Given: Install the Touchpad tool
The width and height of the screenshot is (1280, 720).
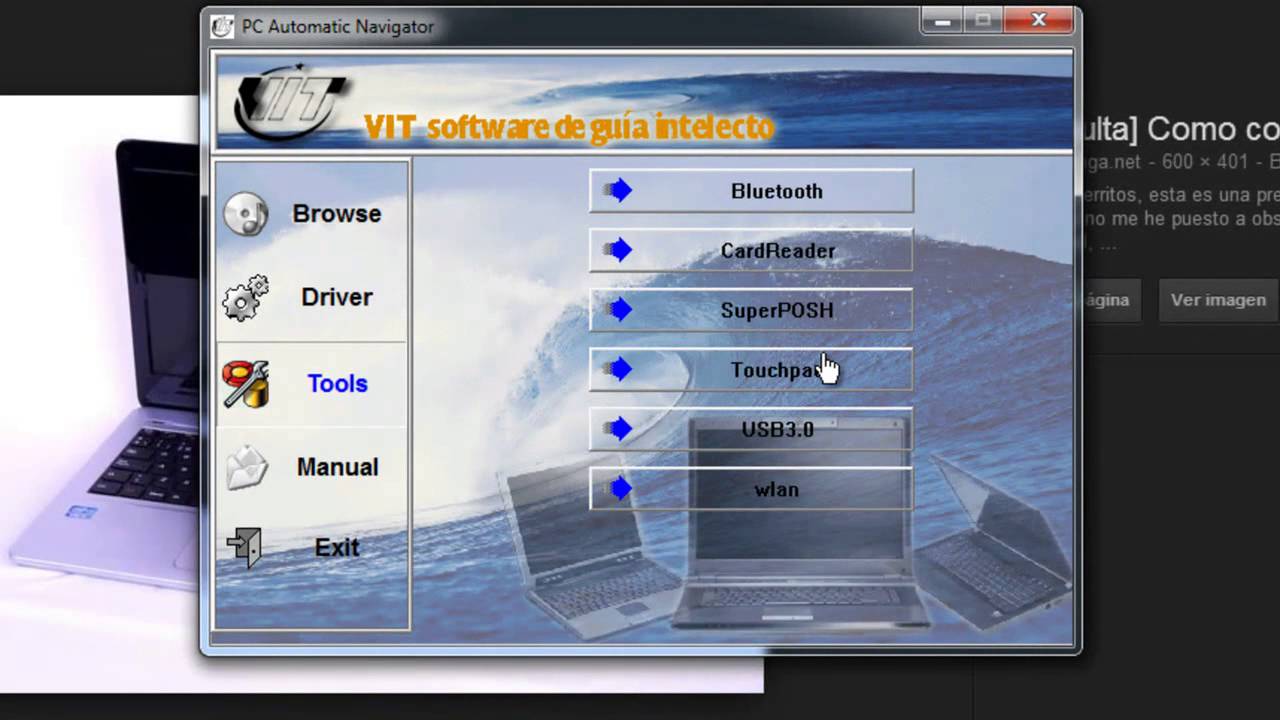Looking at the screenshot, I should pyautogui.click(x=751, y=370).
